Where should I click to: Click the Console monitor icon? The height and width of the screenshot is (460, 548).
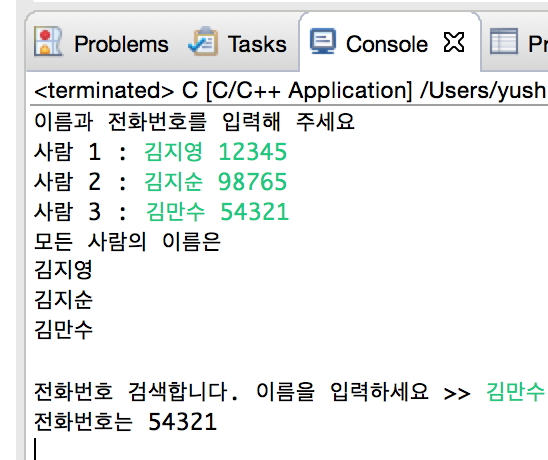coord(323,41)
